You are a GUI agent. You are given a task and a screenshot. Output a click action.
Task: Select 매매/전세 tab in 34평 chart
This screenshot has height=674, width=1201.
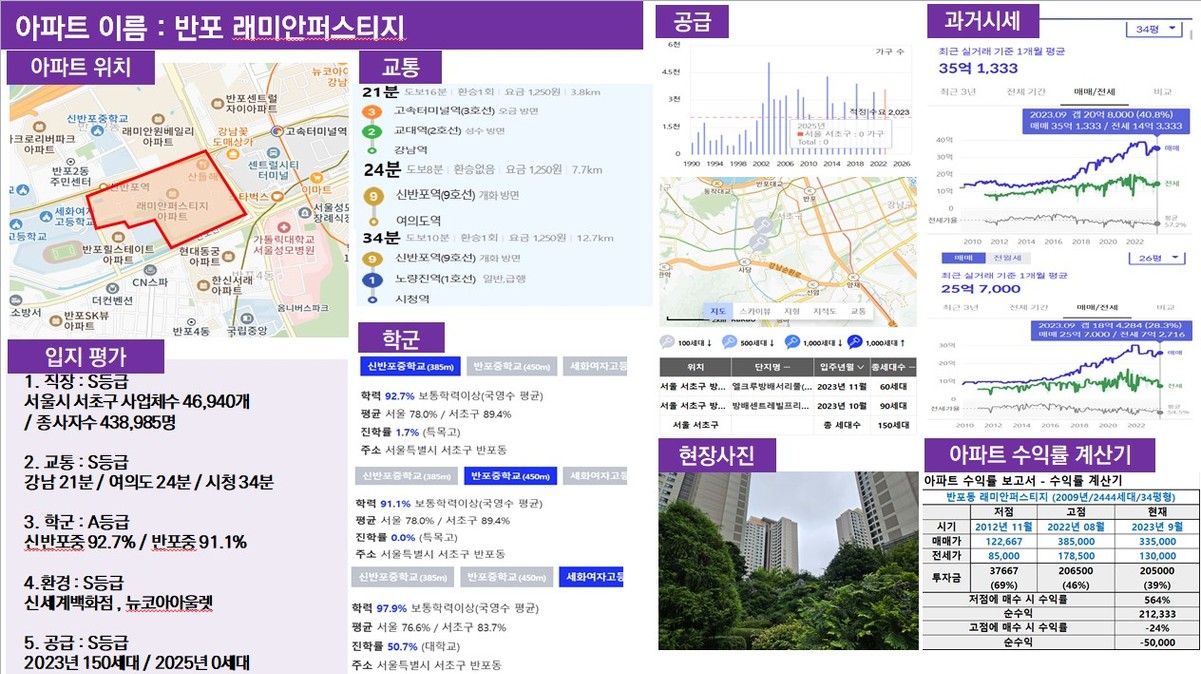(1094, 92)
